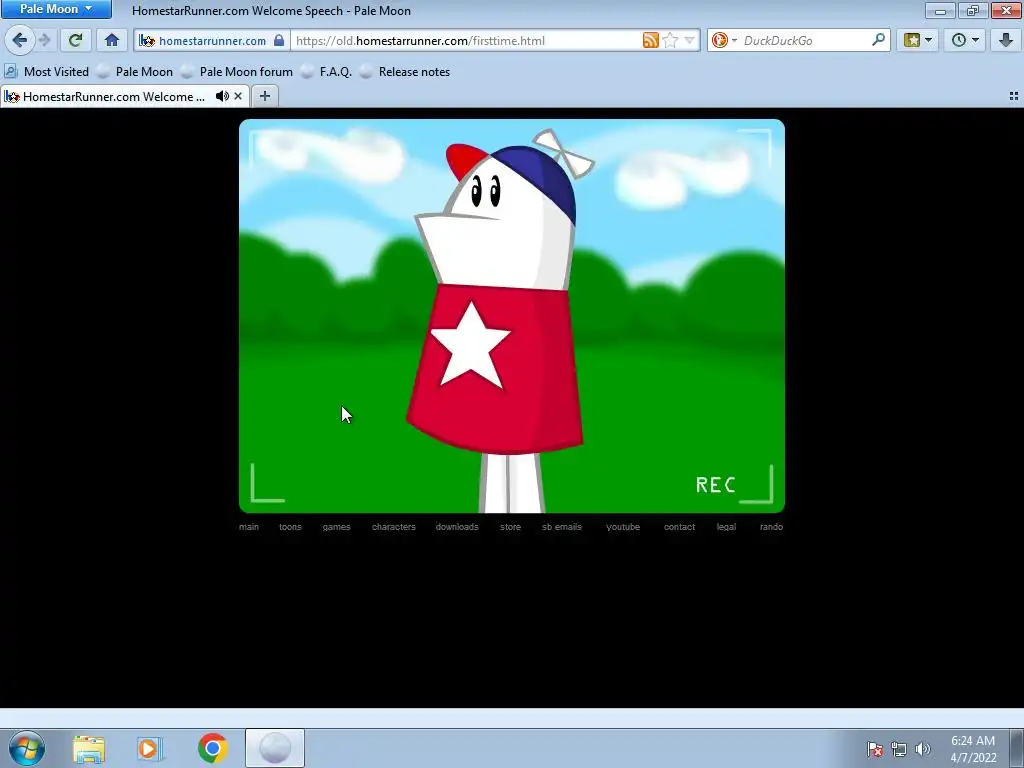This screenshot has height=768, width=1024.
Task: Launch Windows Media Player from taskbar
Action: pos(150,748)
